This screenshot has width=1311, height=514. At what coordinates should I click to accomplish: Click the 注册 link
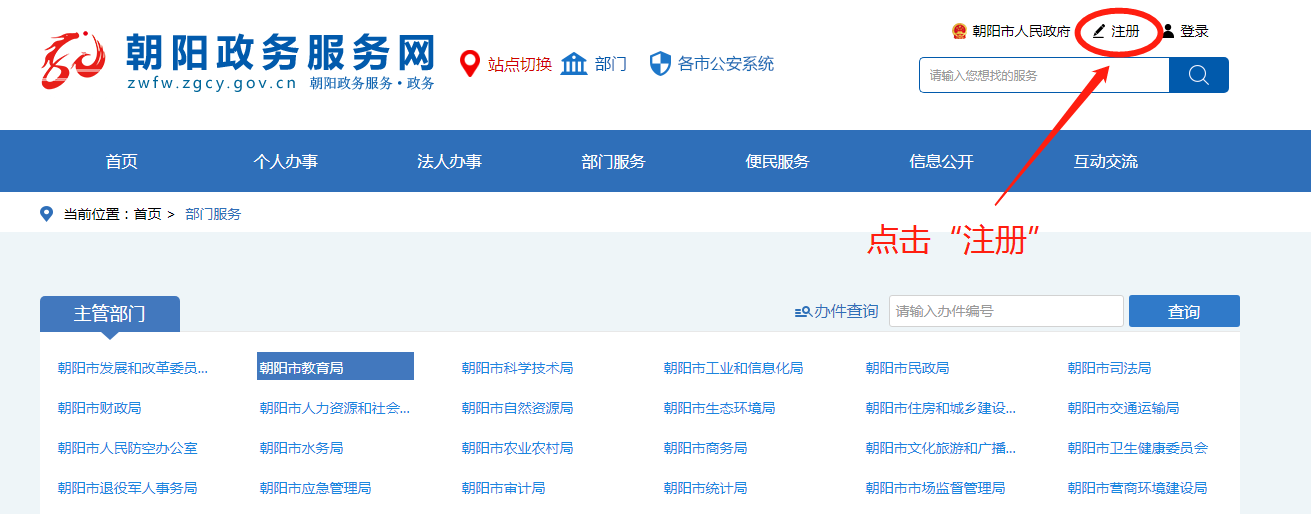(x=1125, y=31)
